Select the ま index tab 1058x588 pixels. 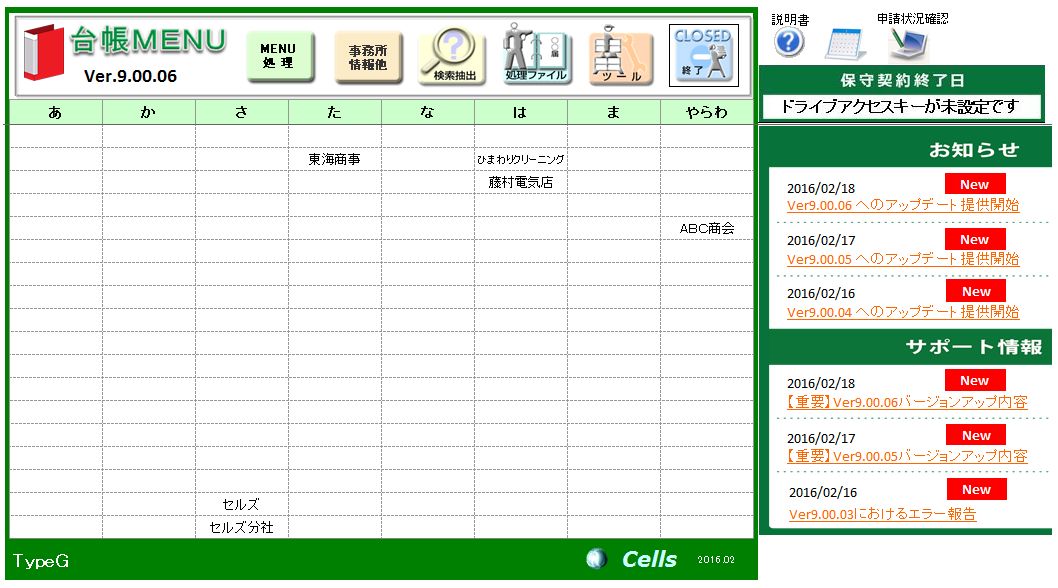pos(613,113)
